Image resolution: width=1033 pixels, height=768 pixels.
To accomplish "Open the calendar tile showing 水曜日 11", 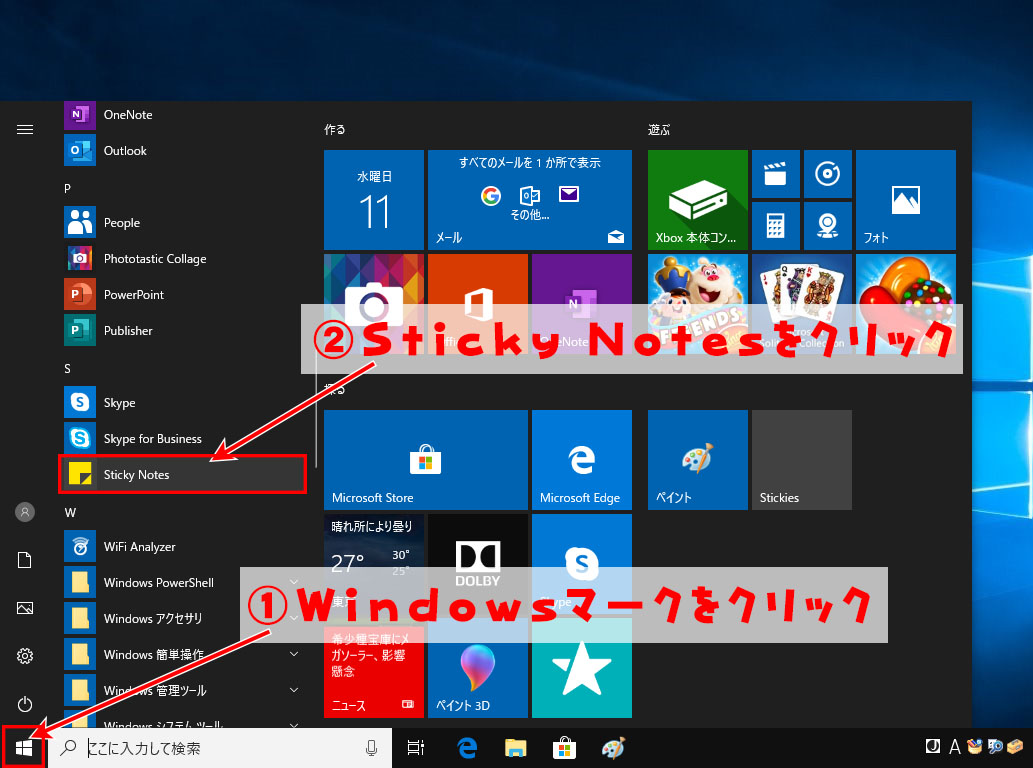I will (x=374, y=200).
